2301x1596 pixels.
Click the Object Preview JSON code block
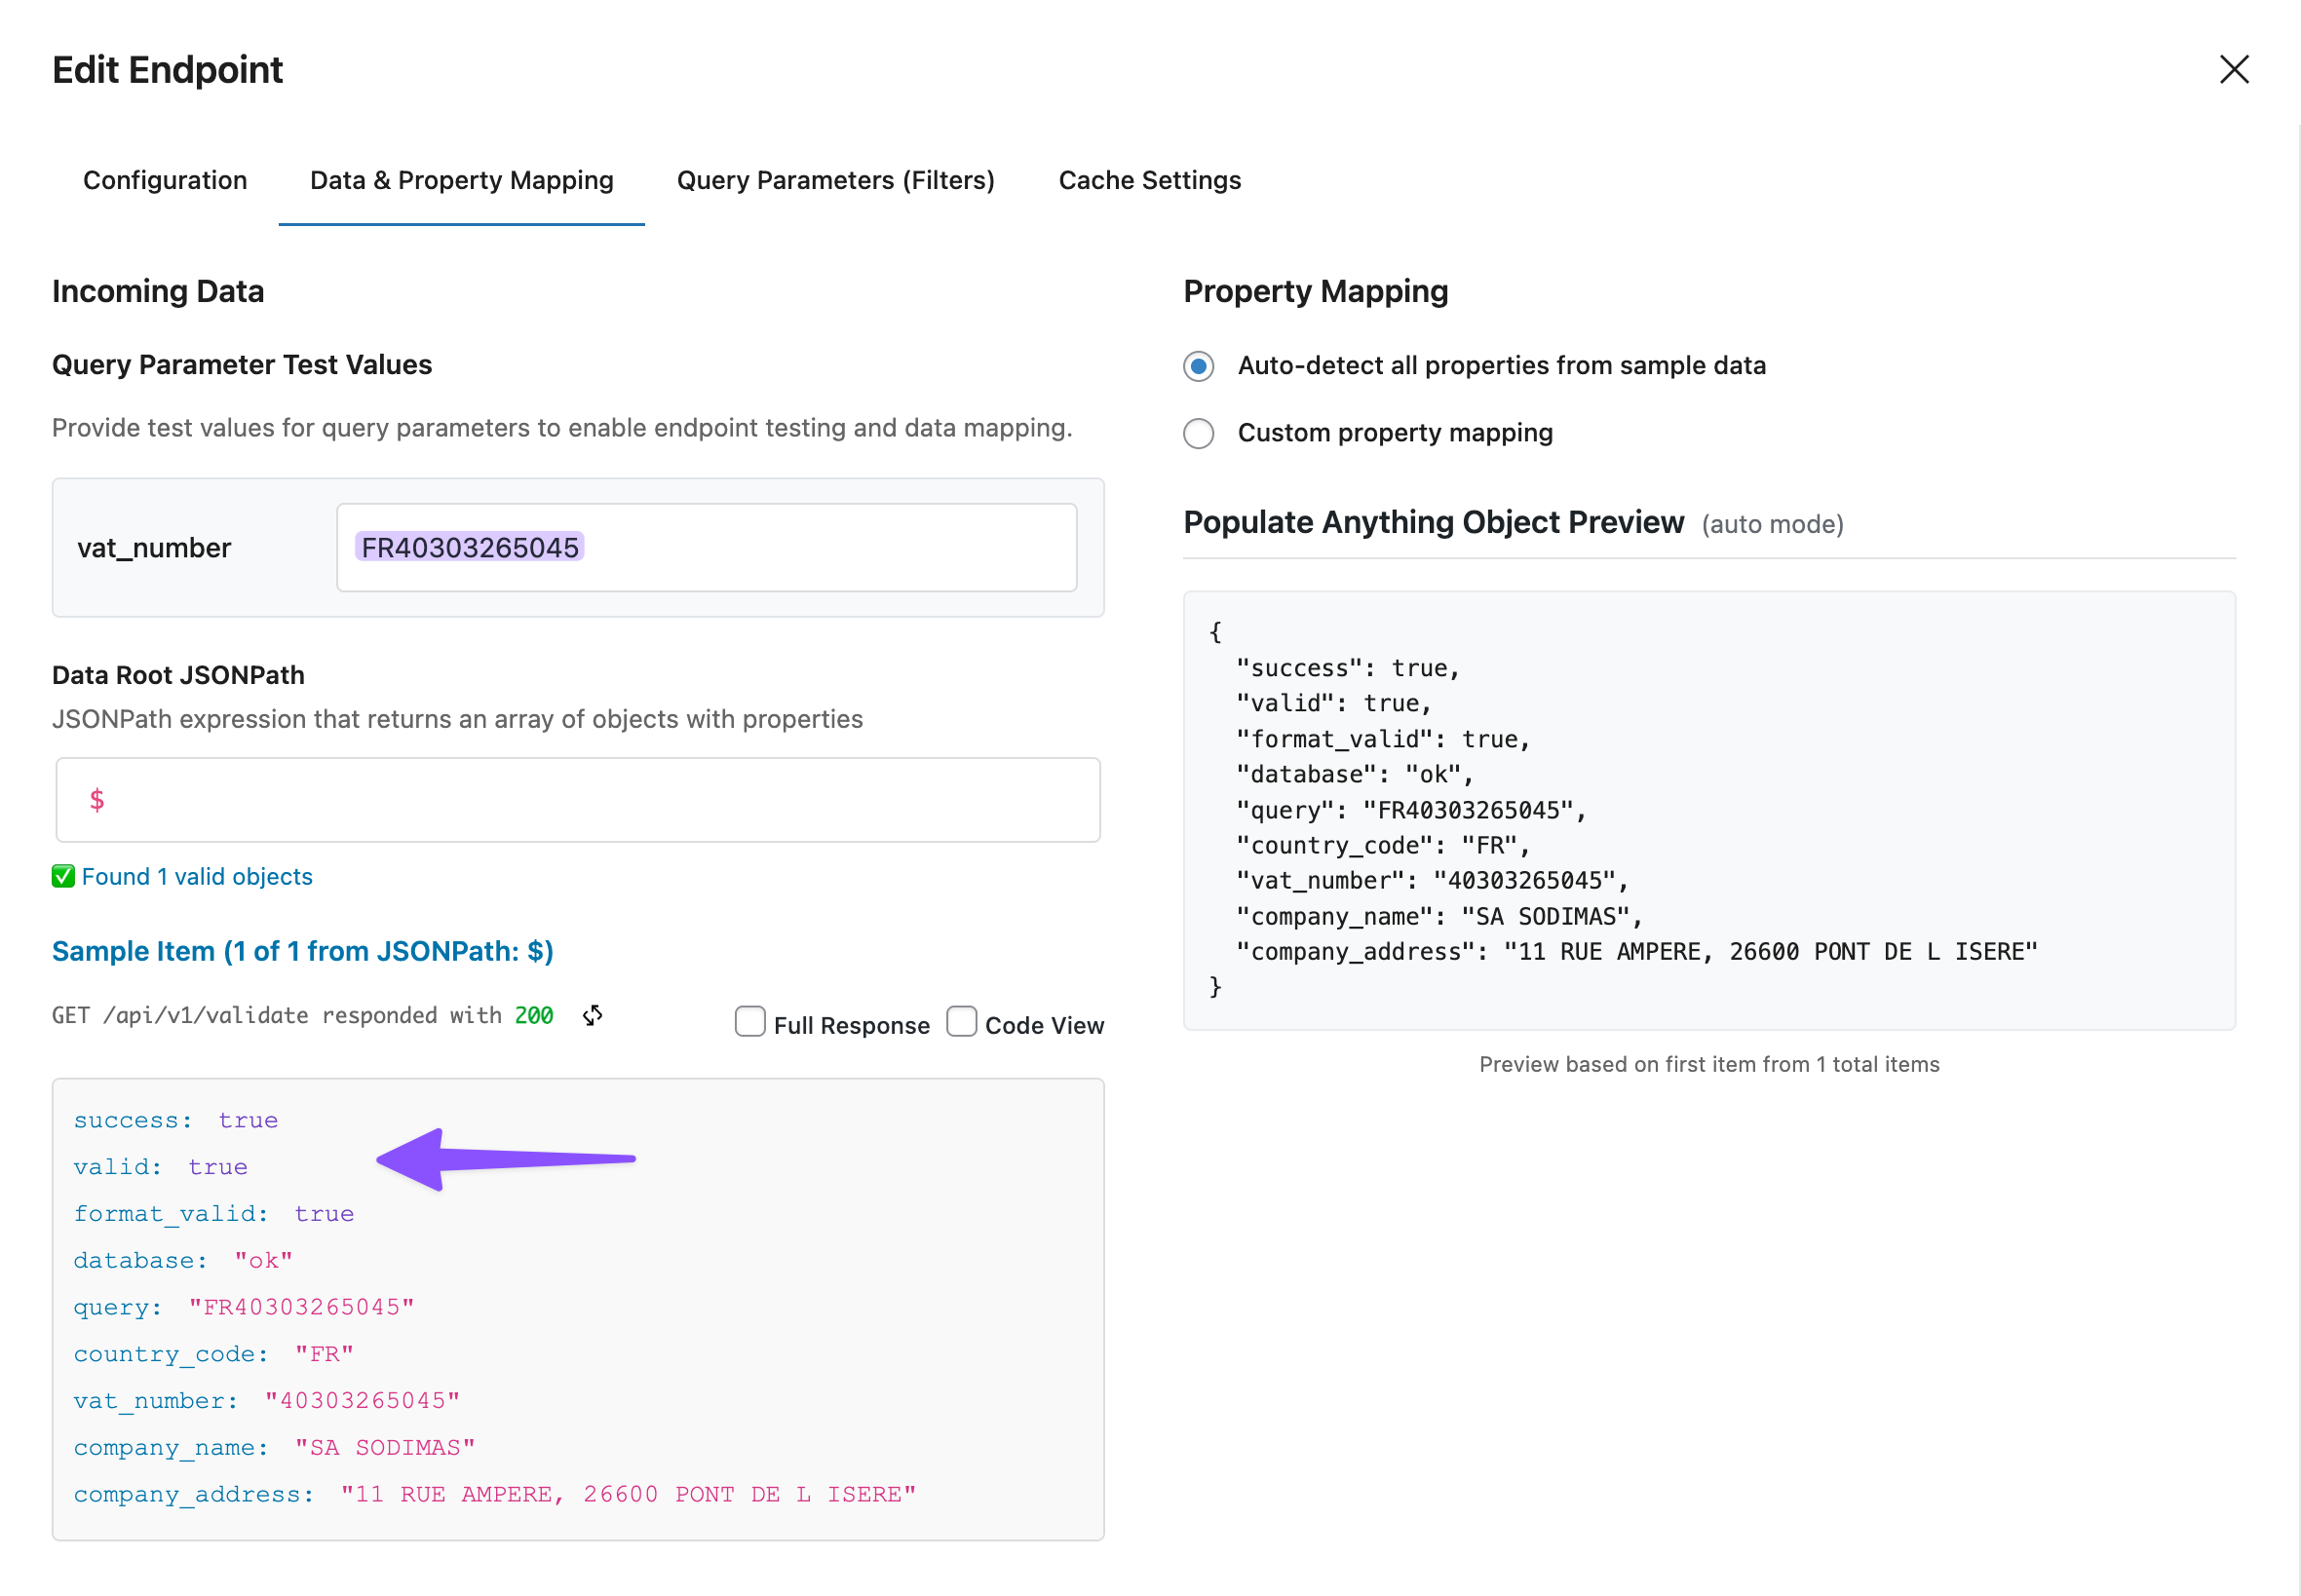click(x=1708, y=809)
